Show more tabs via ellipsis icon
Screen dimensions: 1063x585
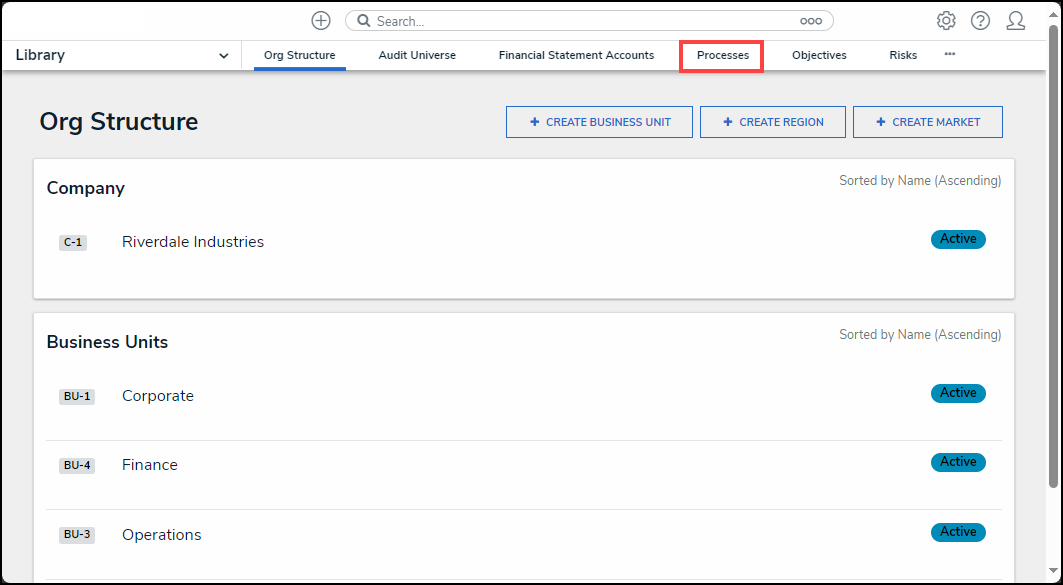949,54
